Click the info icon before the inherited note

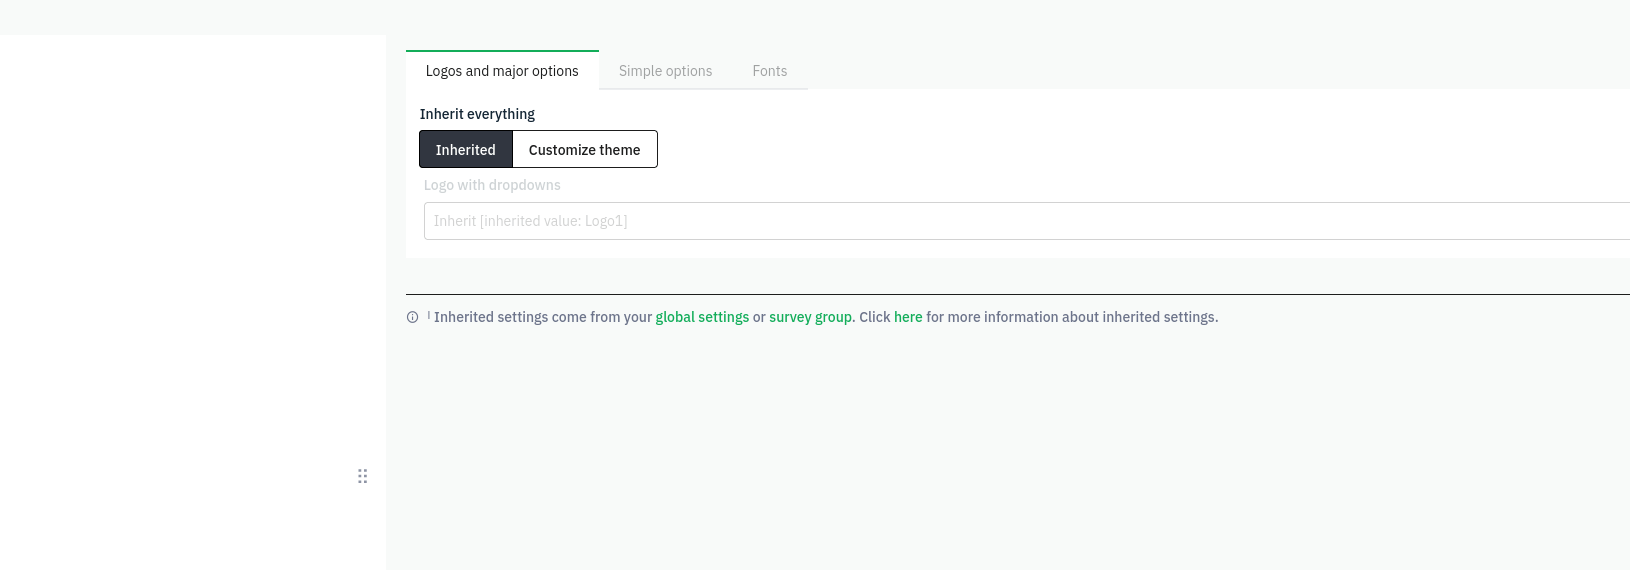412,317
